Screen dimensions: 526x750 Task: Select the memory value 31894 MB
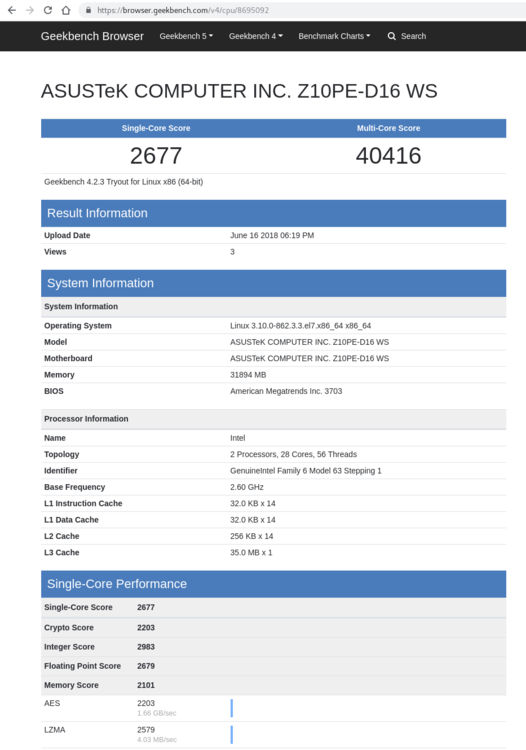[x=248, y=375]
